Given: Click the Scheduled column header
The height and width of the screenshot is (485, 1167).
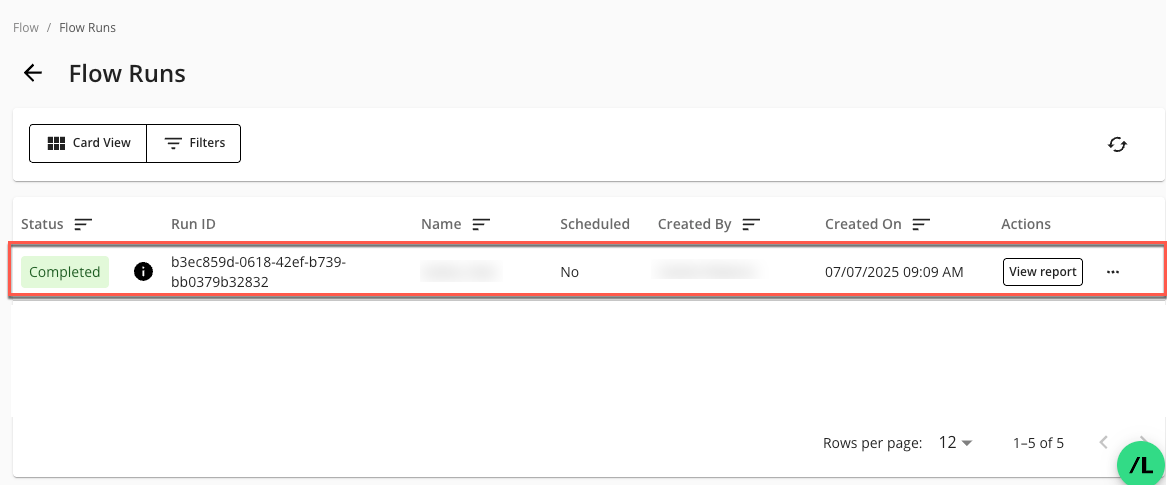Looking at the screenshot, I should point(594,224).
